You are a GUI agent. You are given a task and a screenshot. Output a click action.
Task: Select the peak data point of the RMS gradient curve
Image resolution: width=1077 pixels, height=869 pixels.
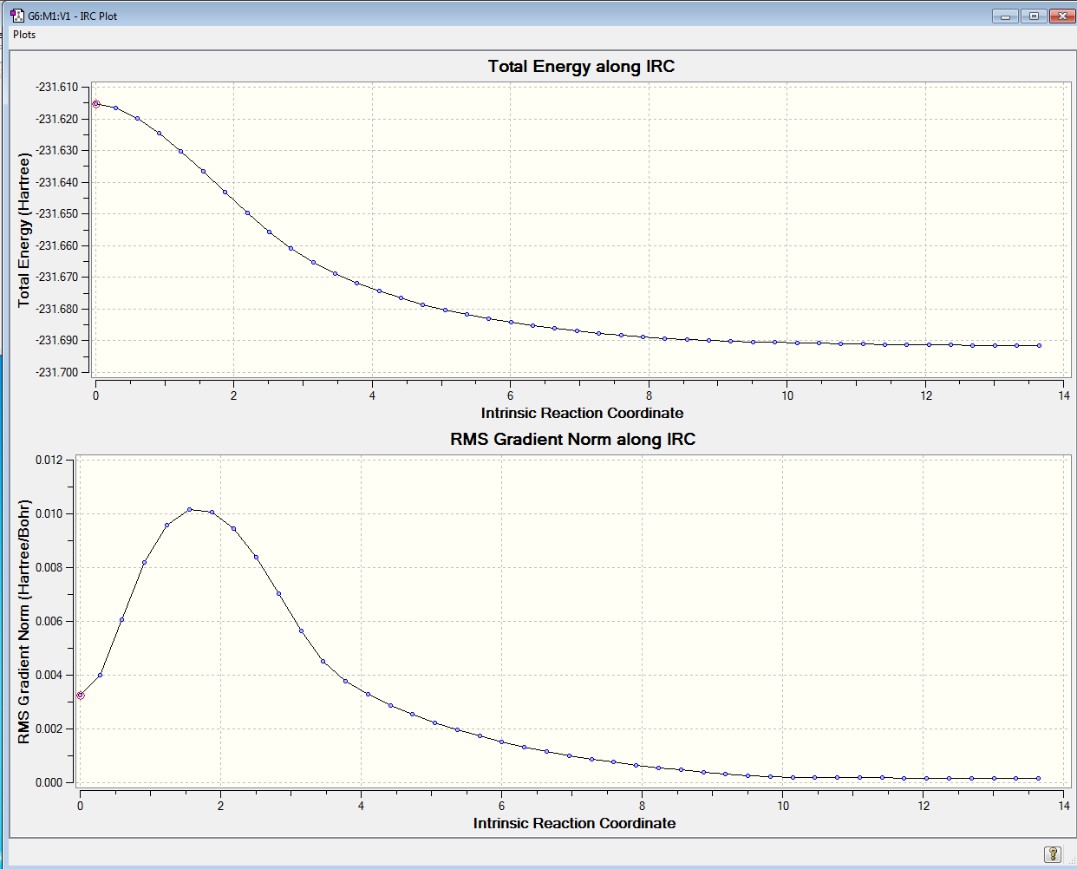click(190, 510)
